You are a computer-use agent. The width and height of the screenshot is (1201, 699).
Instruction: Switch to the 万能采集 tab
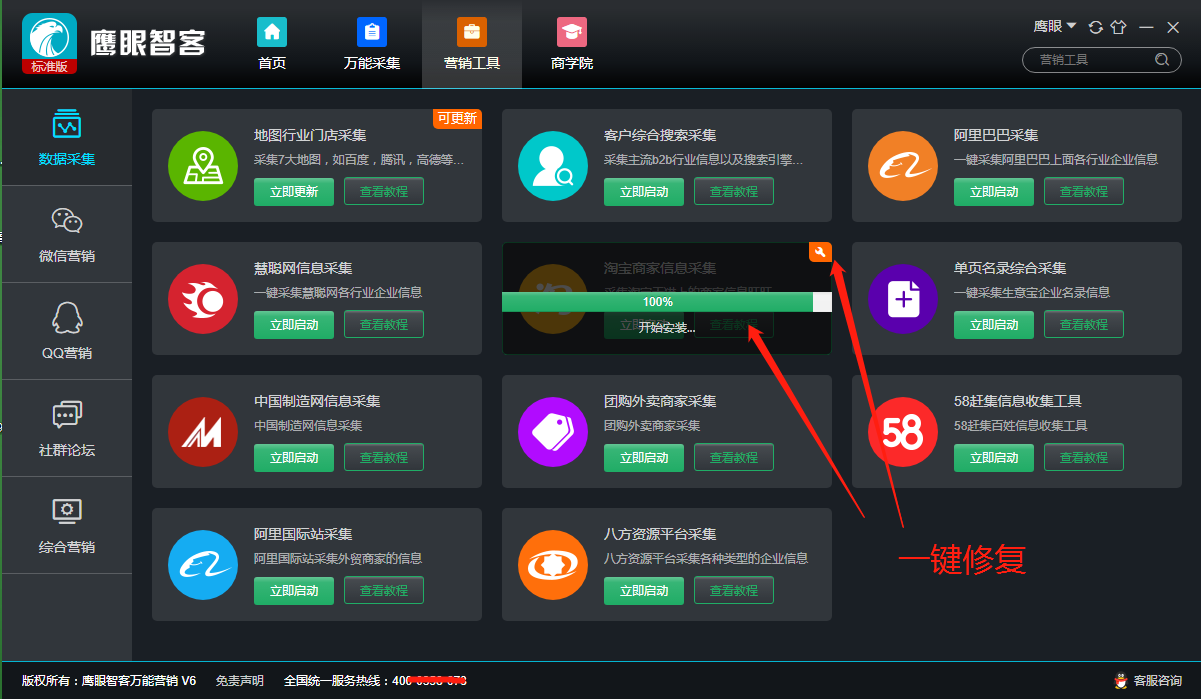click(372, 45)
